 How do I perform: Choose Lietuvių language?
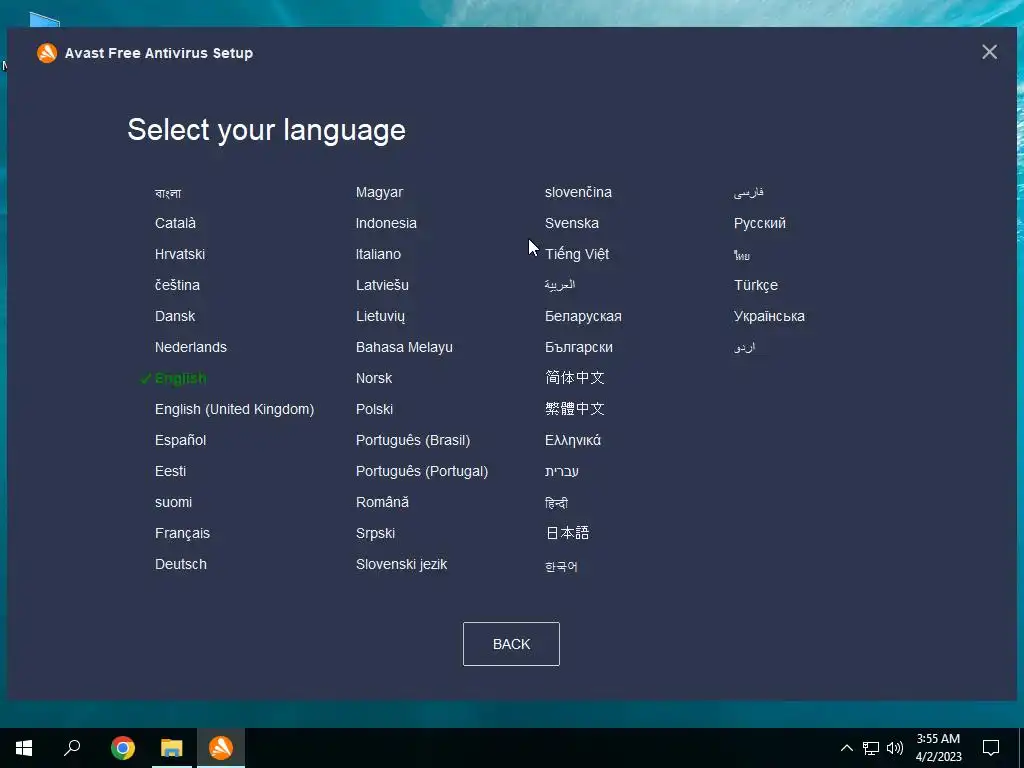click(380, 317)
